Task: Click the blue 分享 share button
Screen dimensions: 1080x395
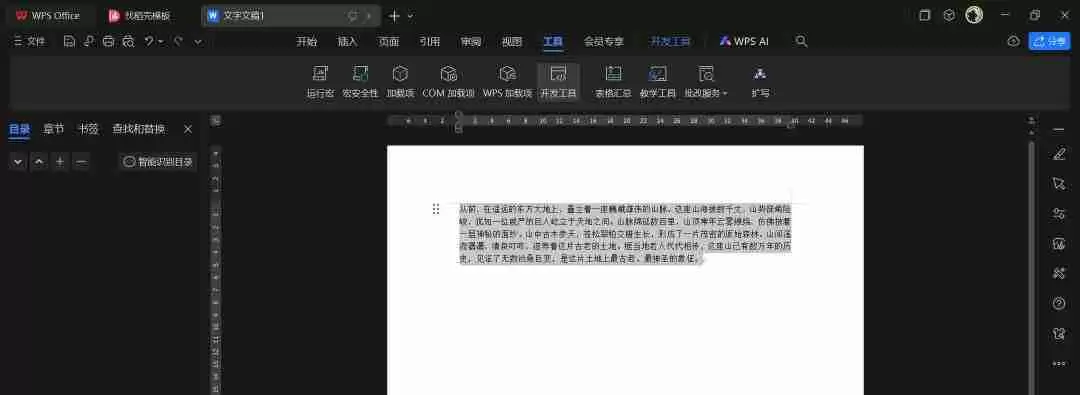Action: pyautogui.click(x=1049, y=41)
